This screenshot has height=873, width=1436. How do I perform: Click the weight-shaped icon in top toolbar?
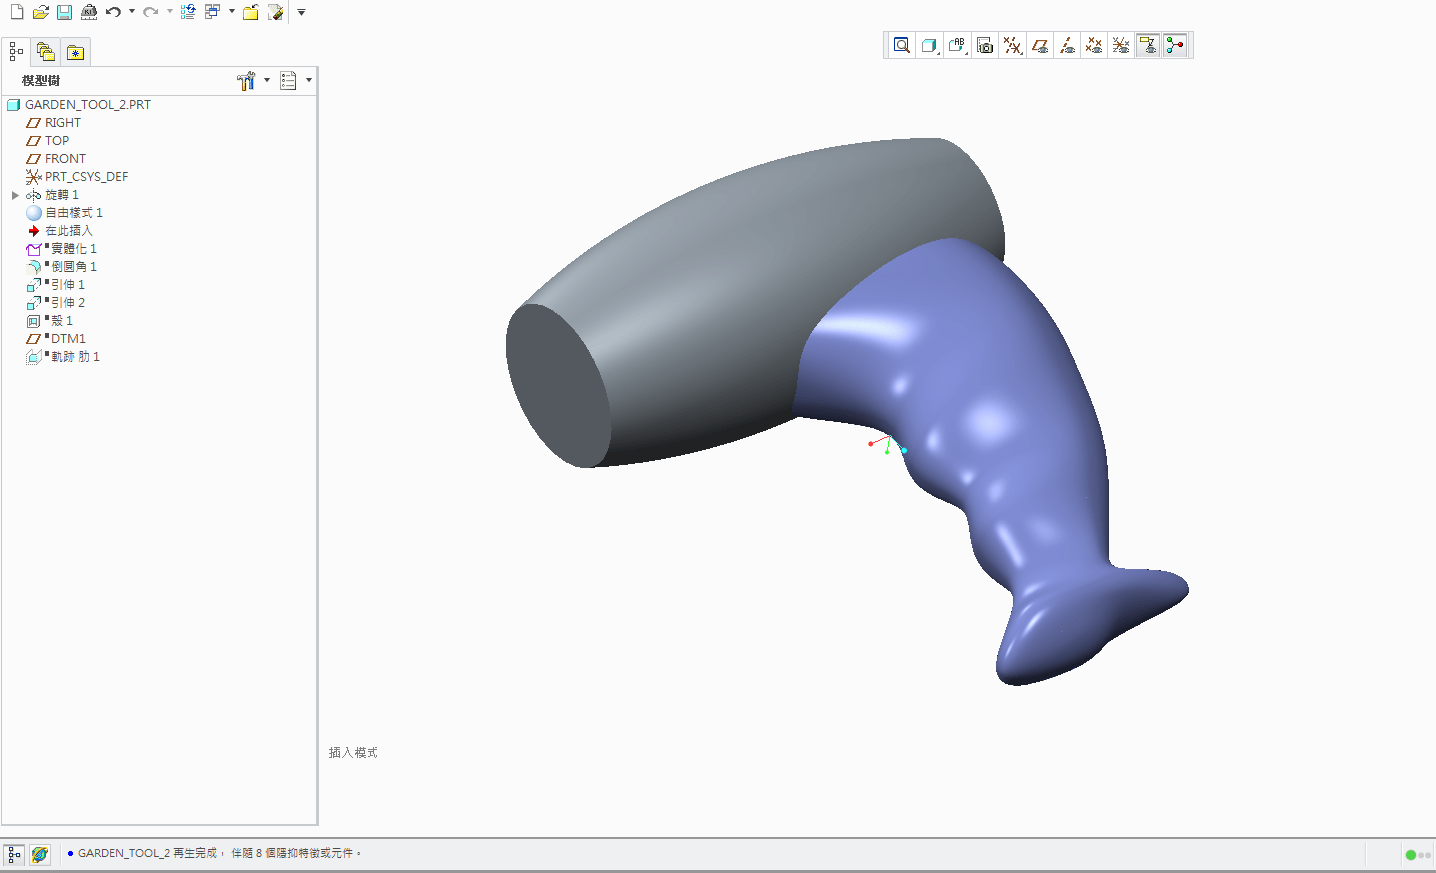[x=89, y=12]
